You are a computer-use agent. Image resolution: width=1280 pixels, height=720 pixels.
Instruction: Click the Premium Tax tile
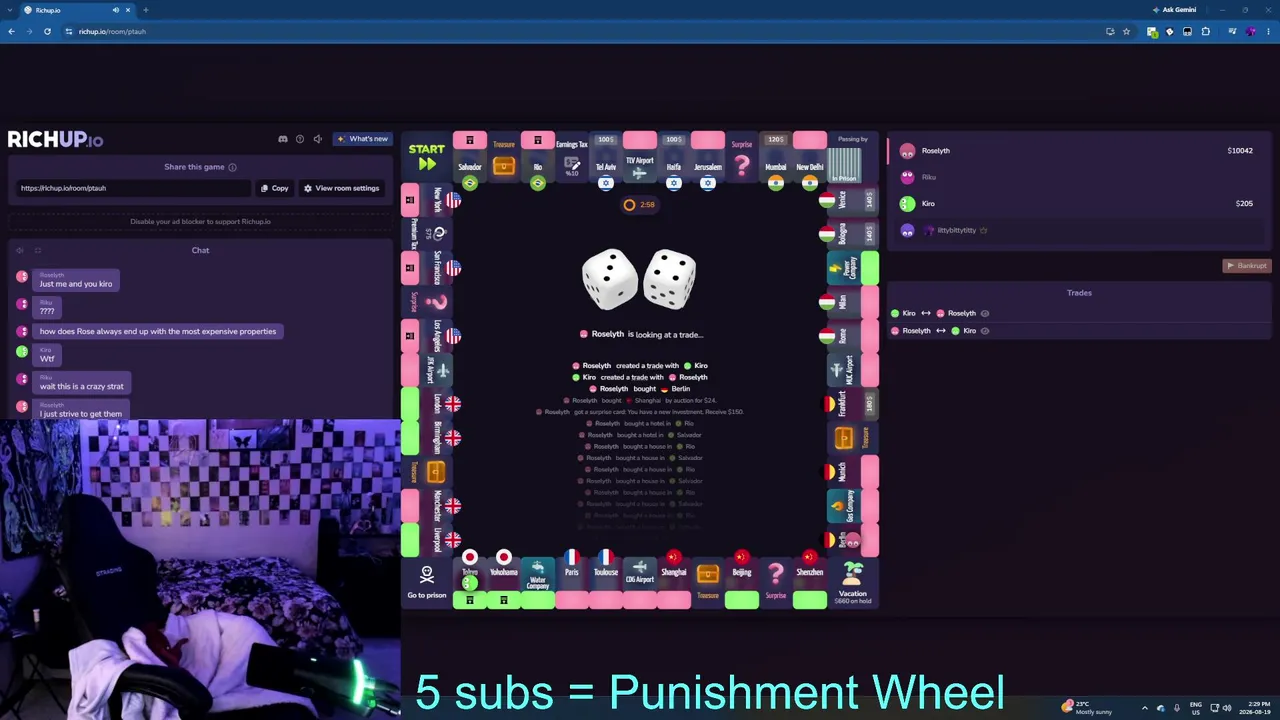(428, 234)
